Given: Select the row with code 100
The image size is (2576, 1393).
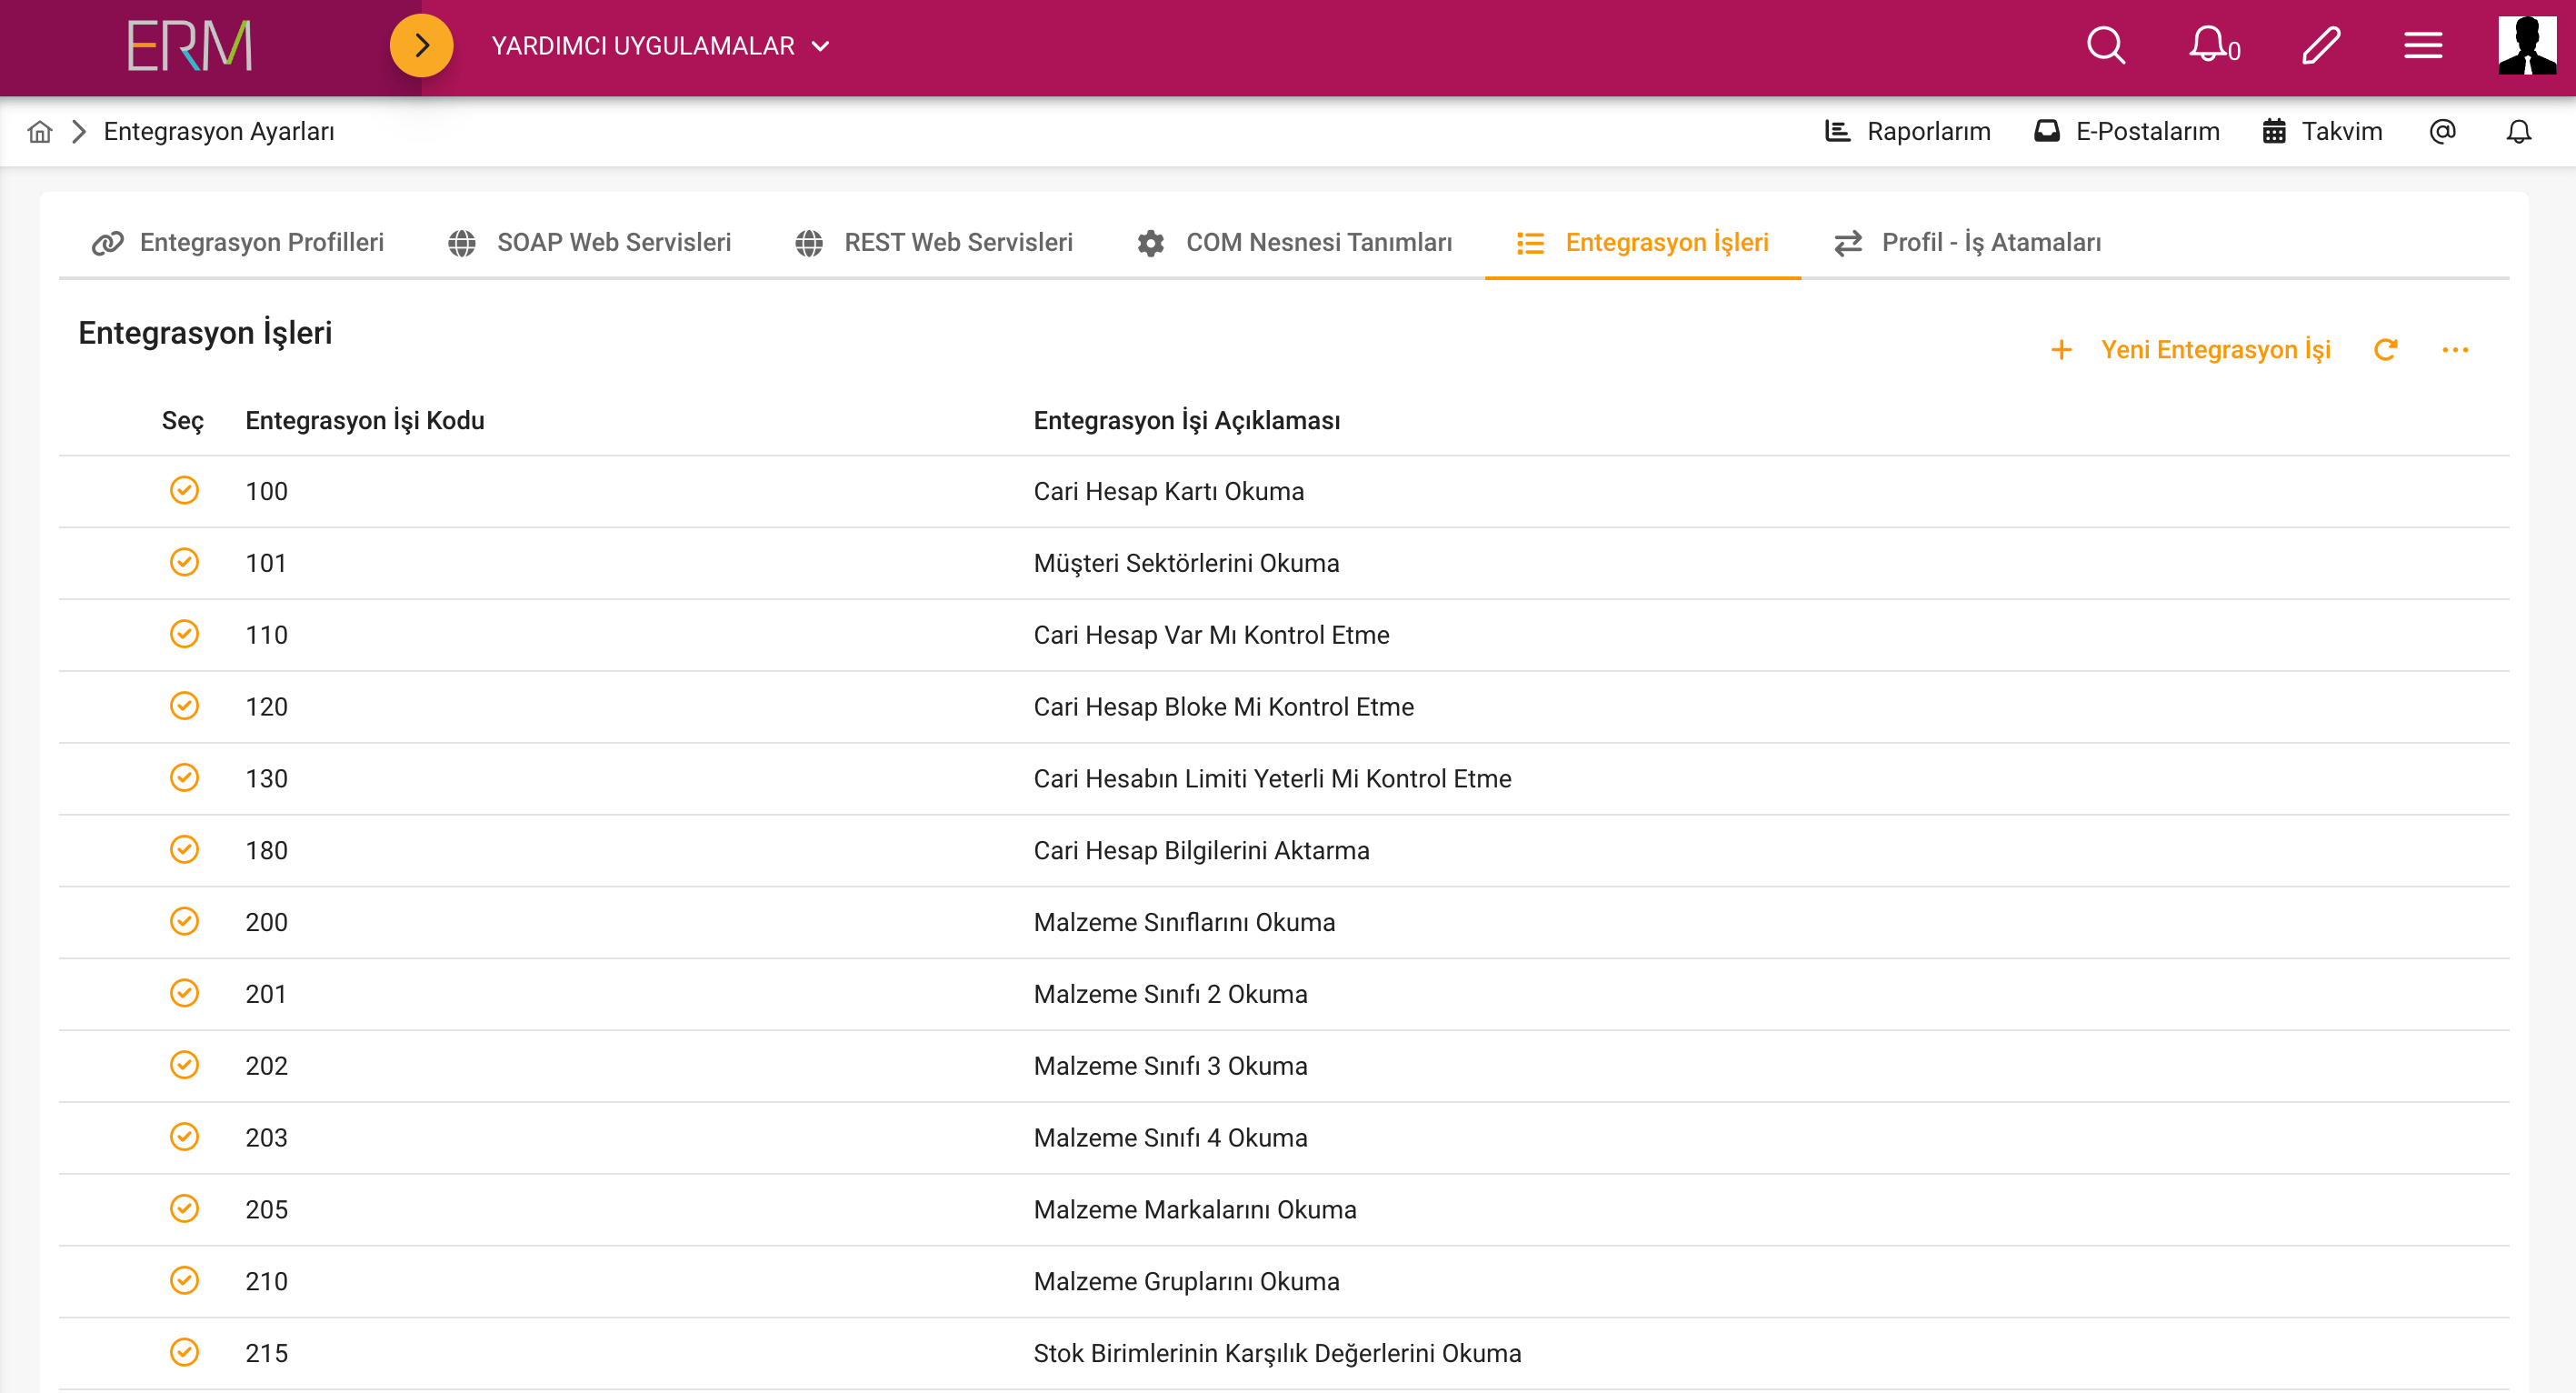Looking at the screenshot, I should click(x=184, y=491).
